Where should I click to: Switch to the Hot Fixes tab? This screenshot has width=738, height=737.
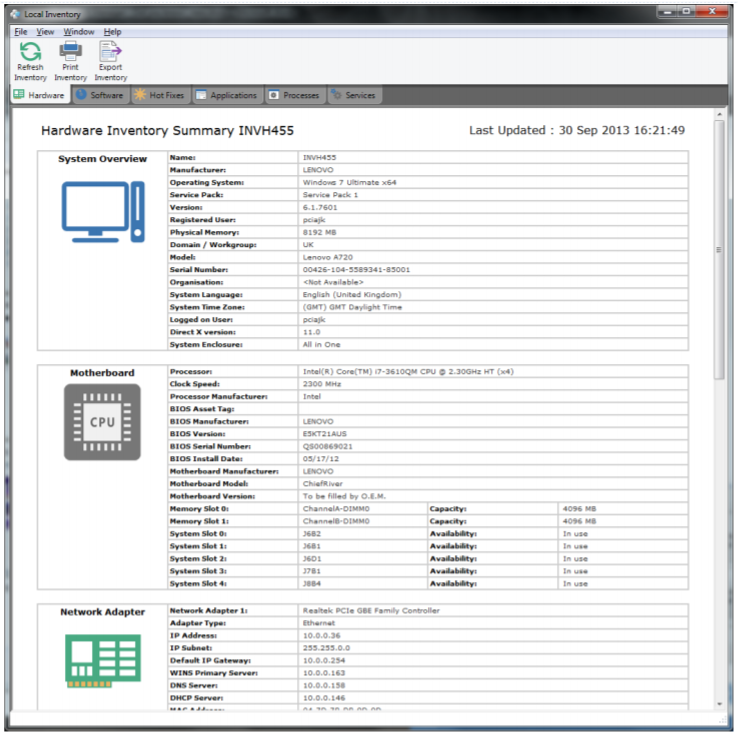tap(160, 96)
